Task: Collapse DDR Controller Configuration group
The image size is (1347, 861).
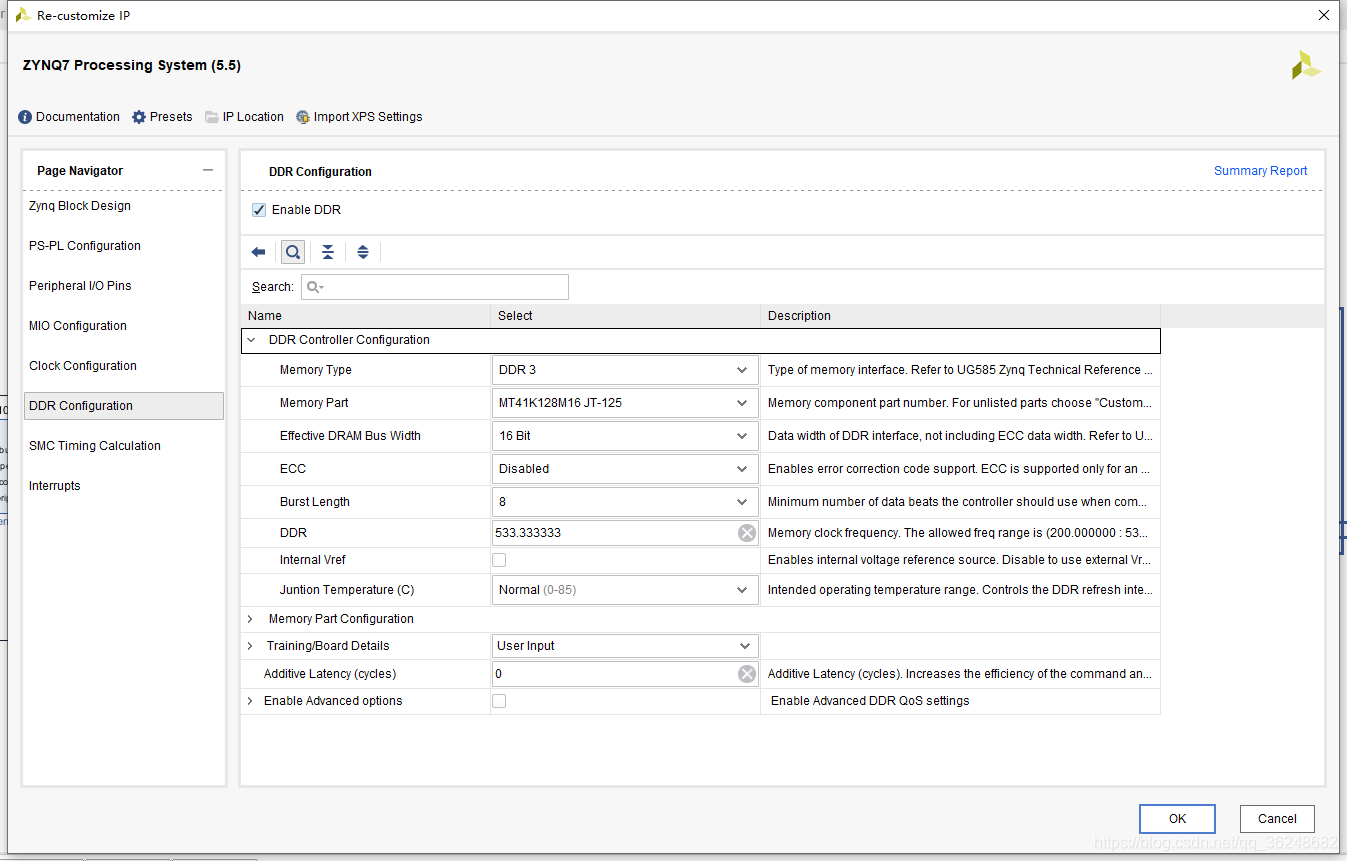Action: pyautogui.click(x=251, y=340)
